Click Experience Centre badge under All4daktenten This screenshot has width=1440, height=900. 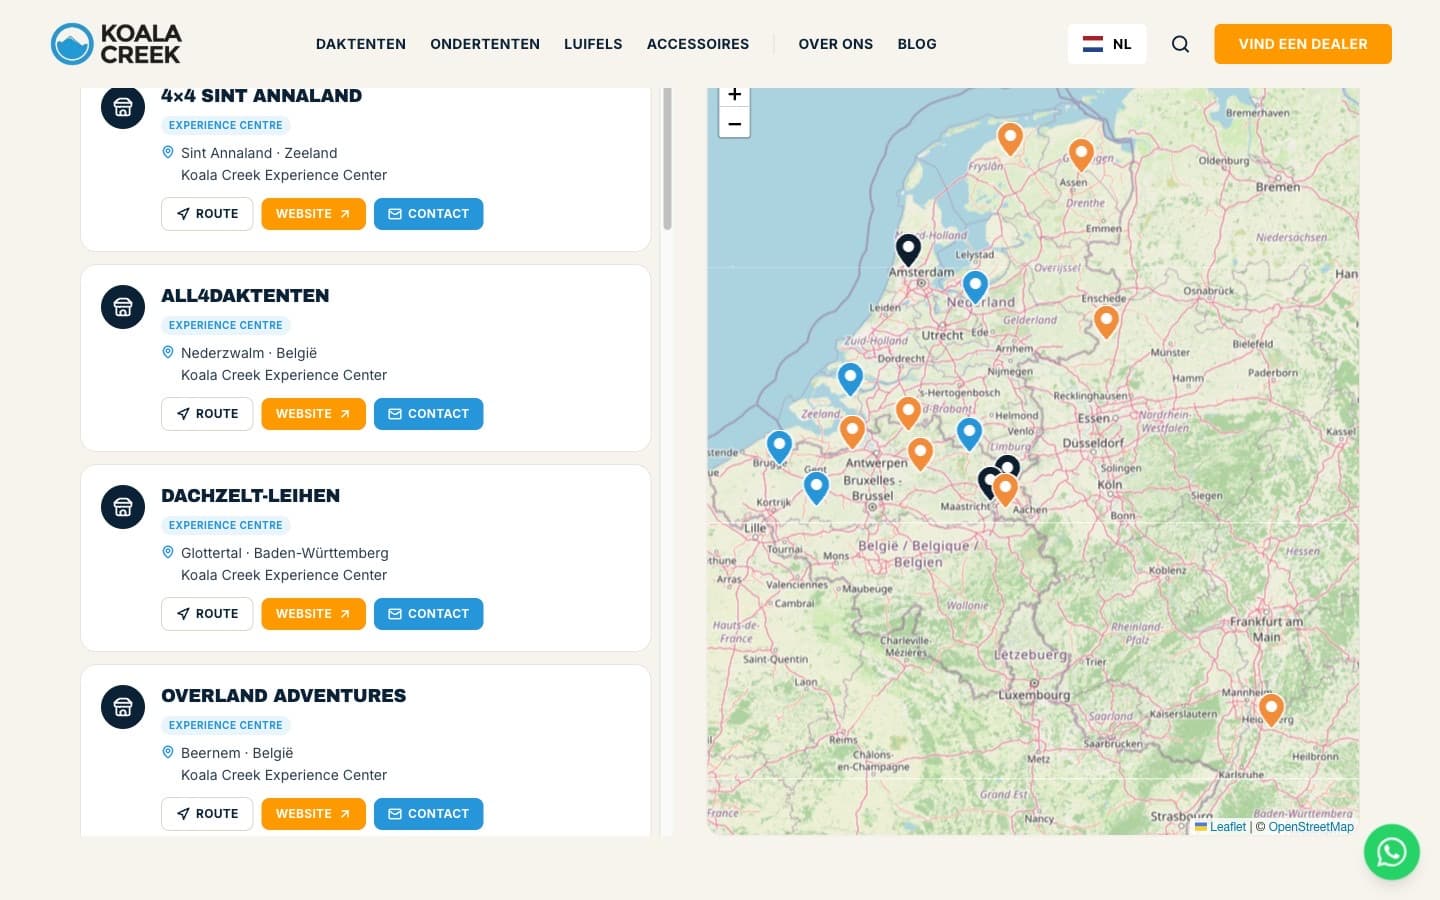pyautogui.click(x=226, y=325)
